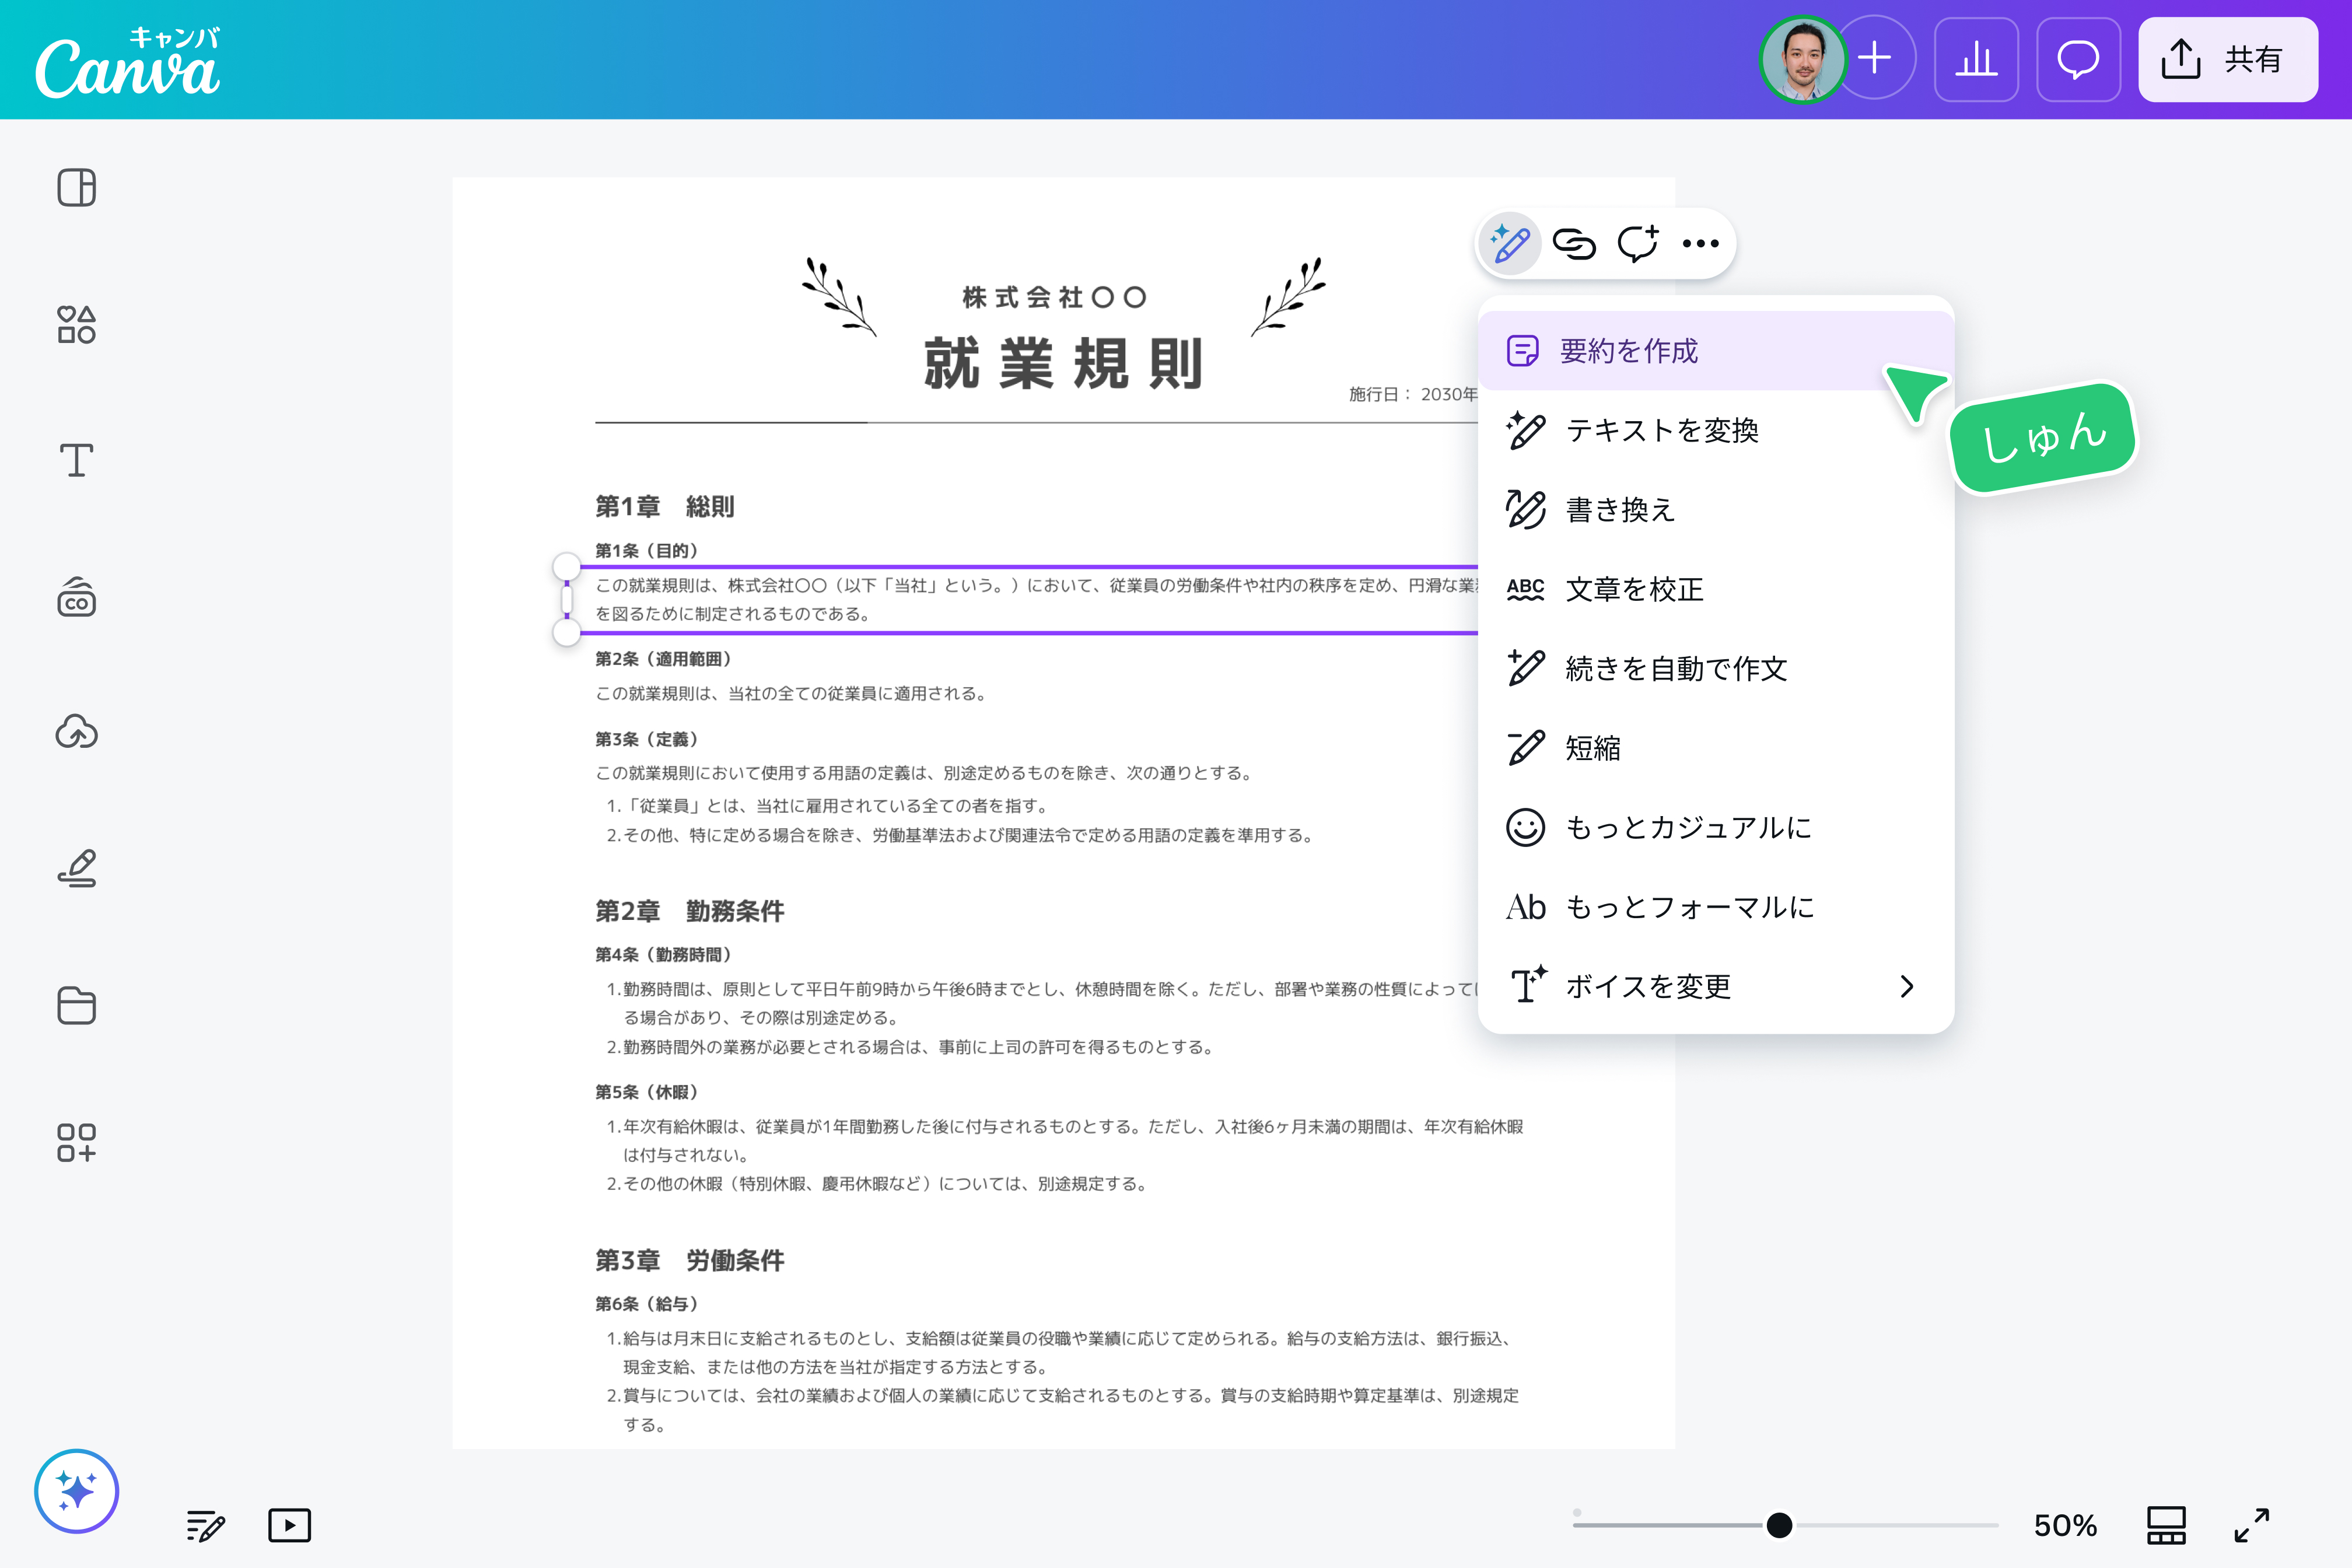This screenshot has height=1568, width=2352.
Task: Choose 短縮 from the menu
Action: point(1716,748)
